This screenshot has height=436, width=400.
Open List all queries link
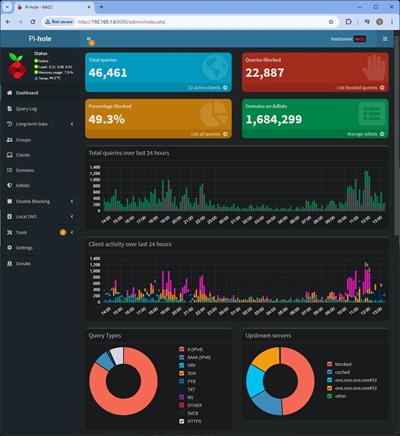(209, 134)
